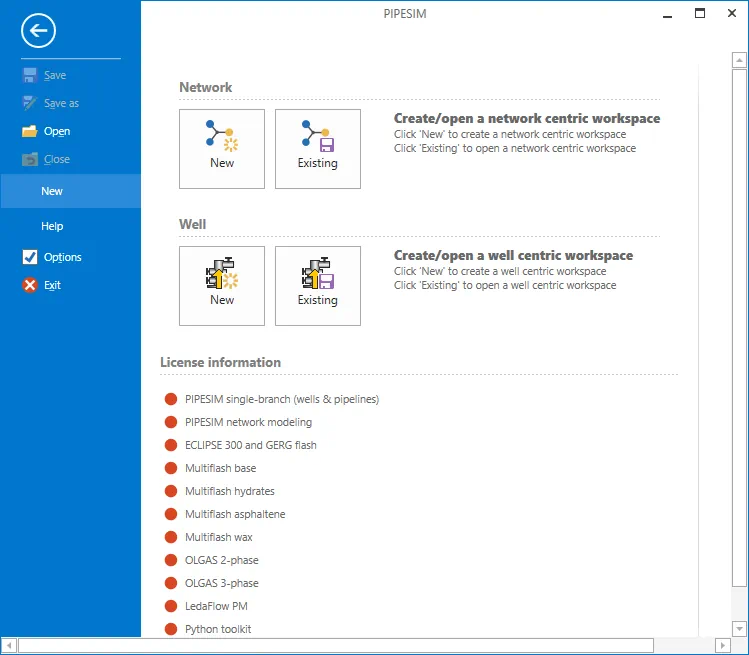Create a New well centric workspace
Image resolution: width=749 pixels, height=655 pixels.
tap(222, 286)
